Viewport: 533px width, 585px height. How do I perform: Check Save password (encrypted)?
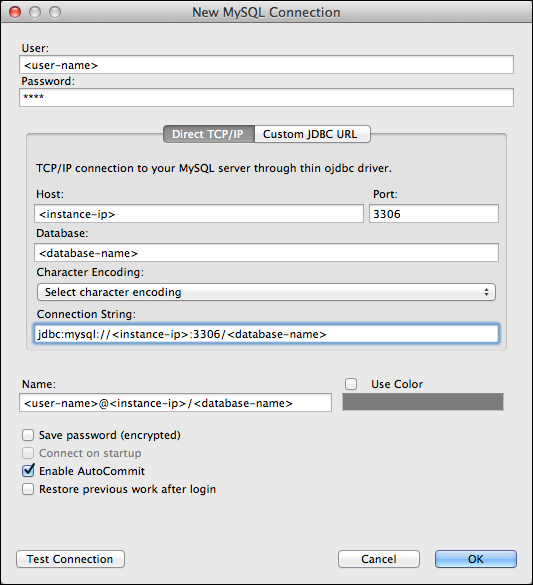pos(28,435)
